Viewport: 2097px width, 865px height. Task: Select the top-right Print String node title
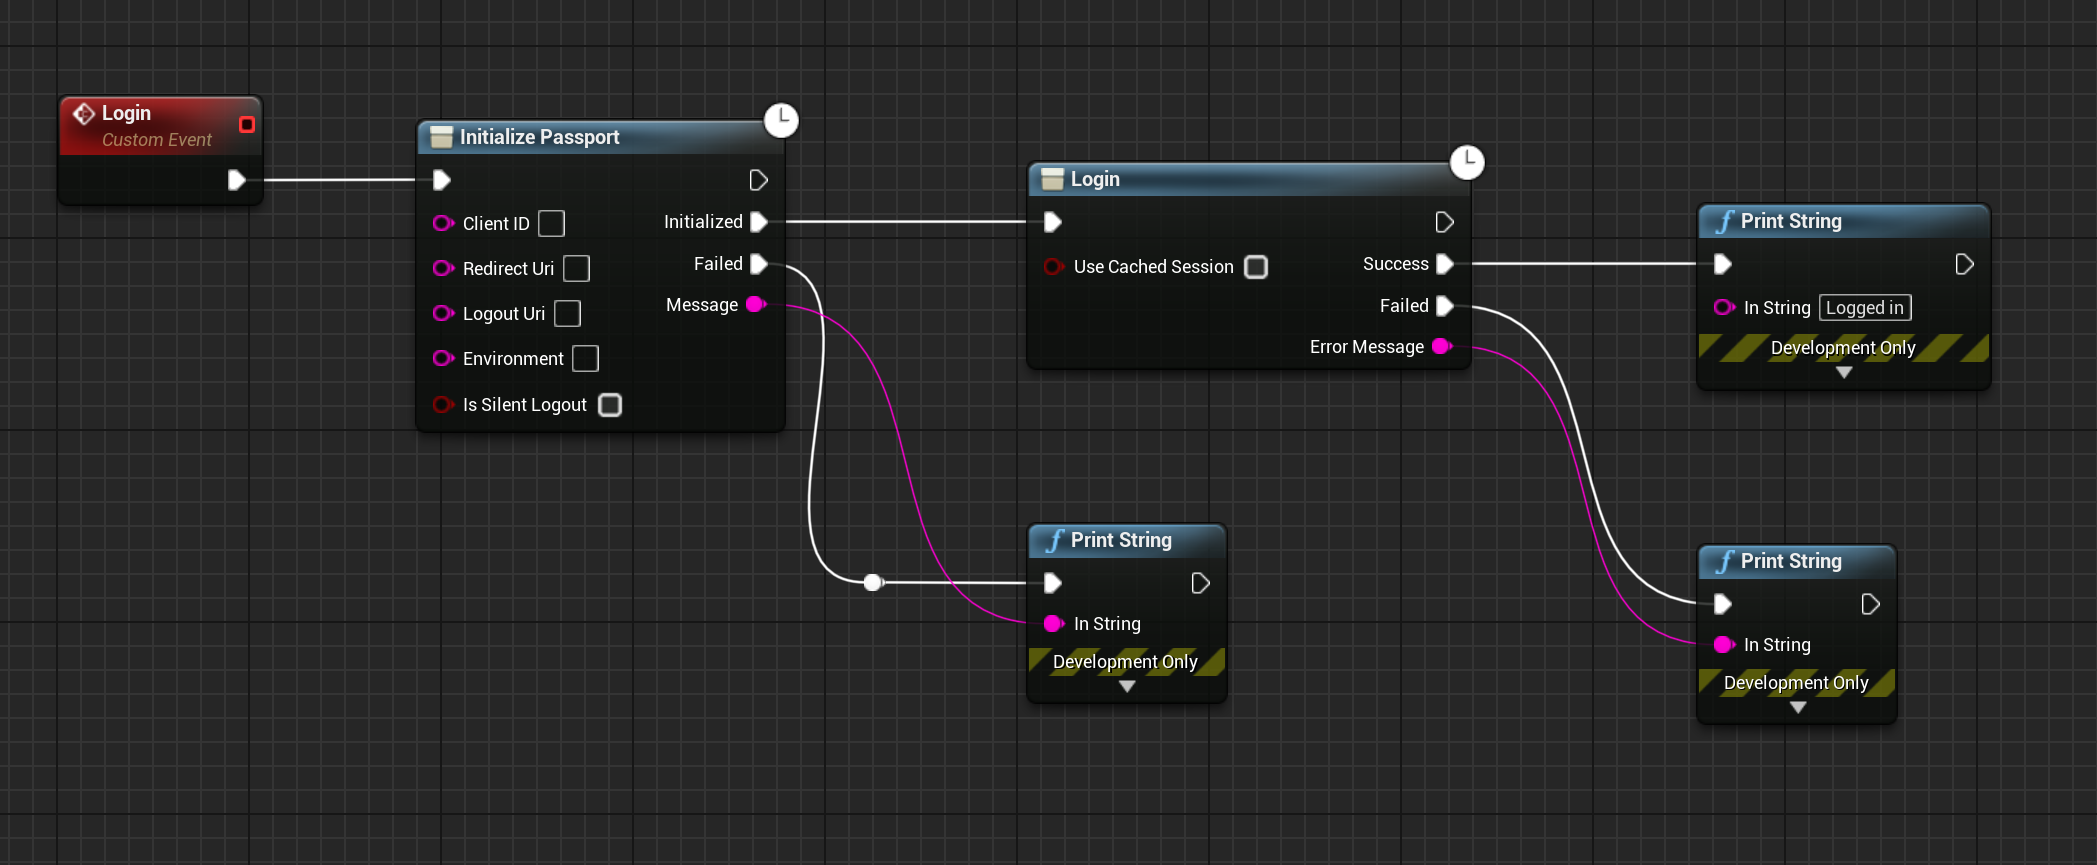[x=1791, y=221]
